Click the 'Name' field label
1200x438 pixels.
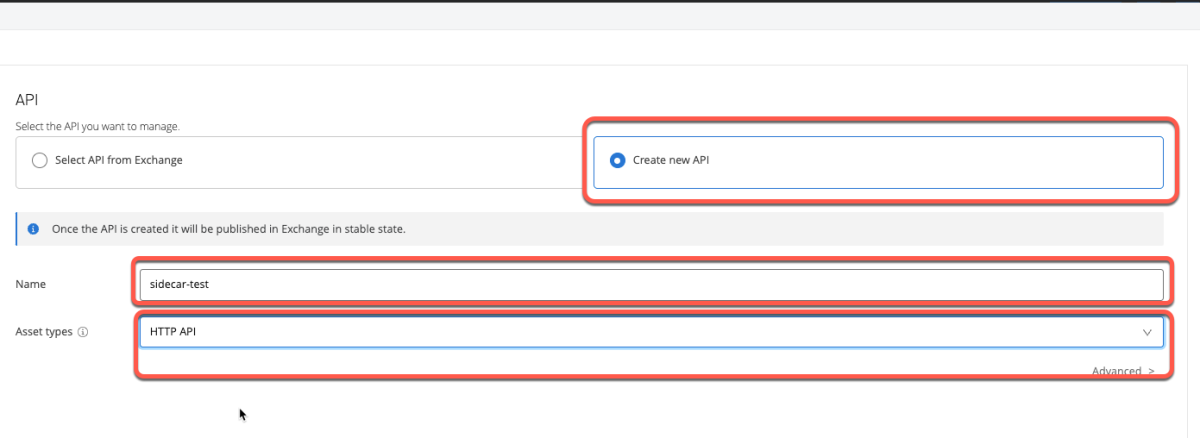[x=31, y=284]
